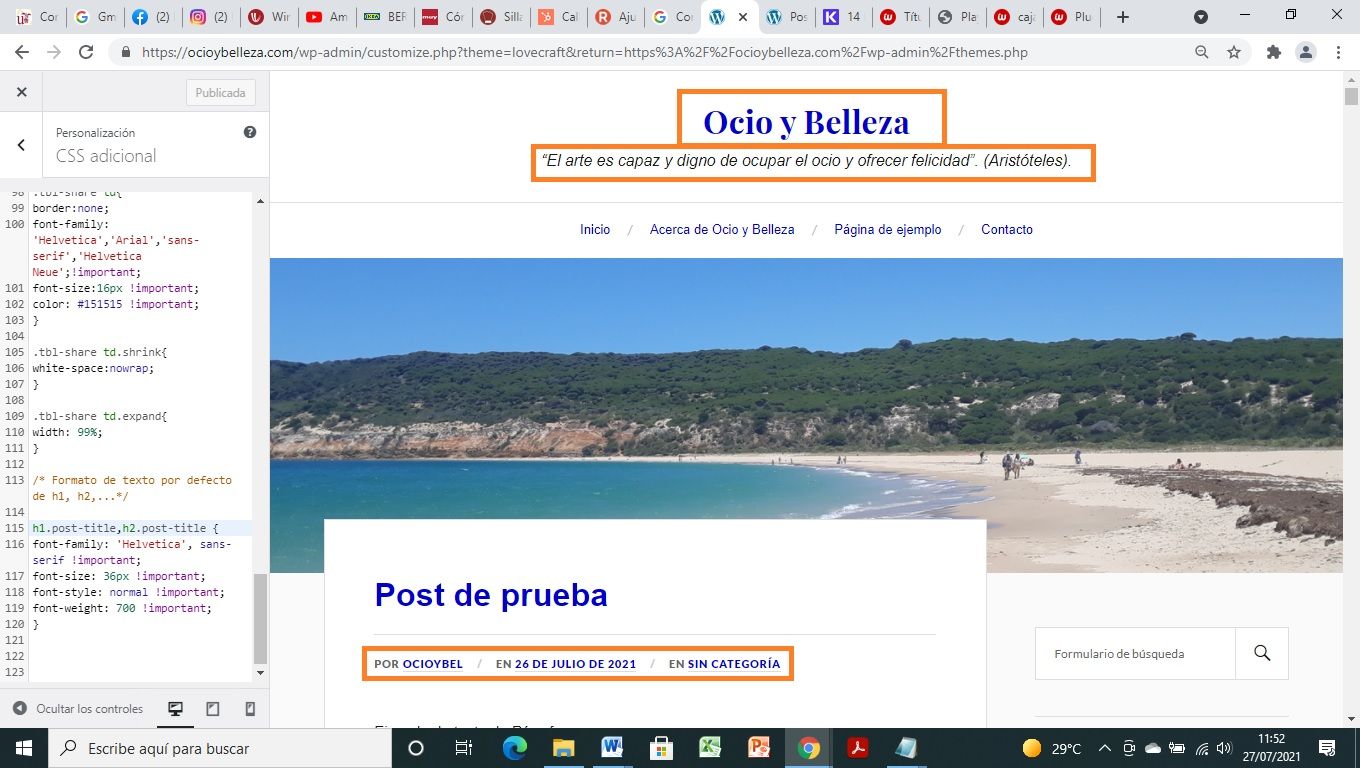Switch to desktop preview mode
The width and height of the screenshot is (1360, 768).
[175, 709]
